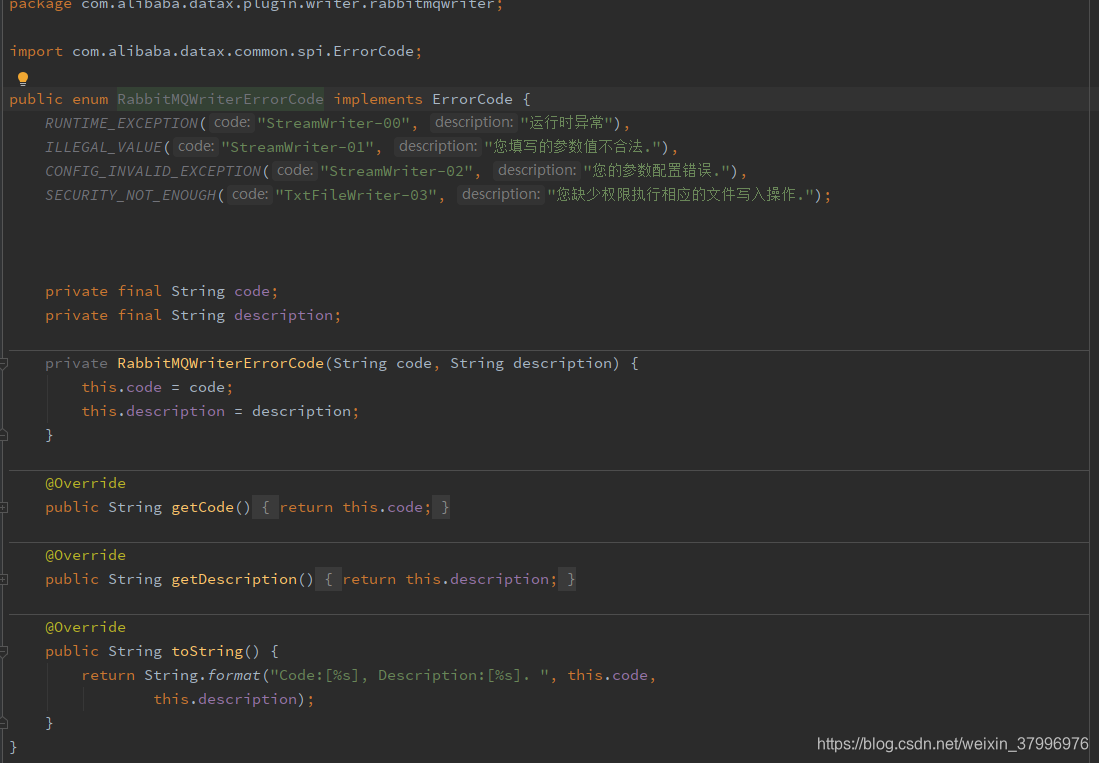Click the 'code:' hint on SECURITY_NOT_ENOUGH line
Viewport: 1099px width, 763px height.
tap(250, 194)
